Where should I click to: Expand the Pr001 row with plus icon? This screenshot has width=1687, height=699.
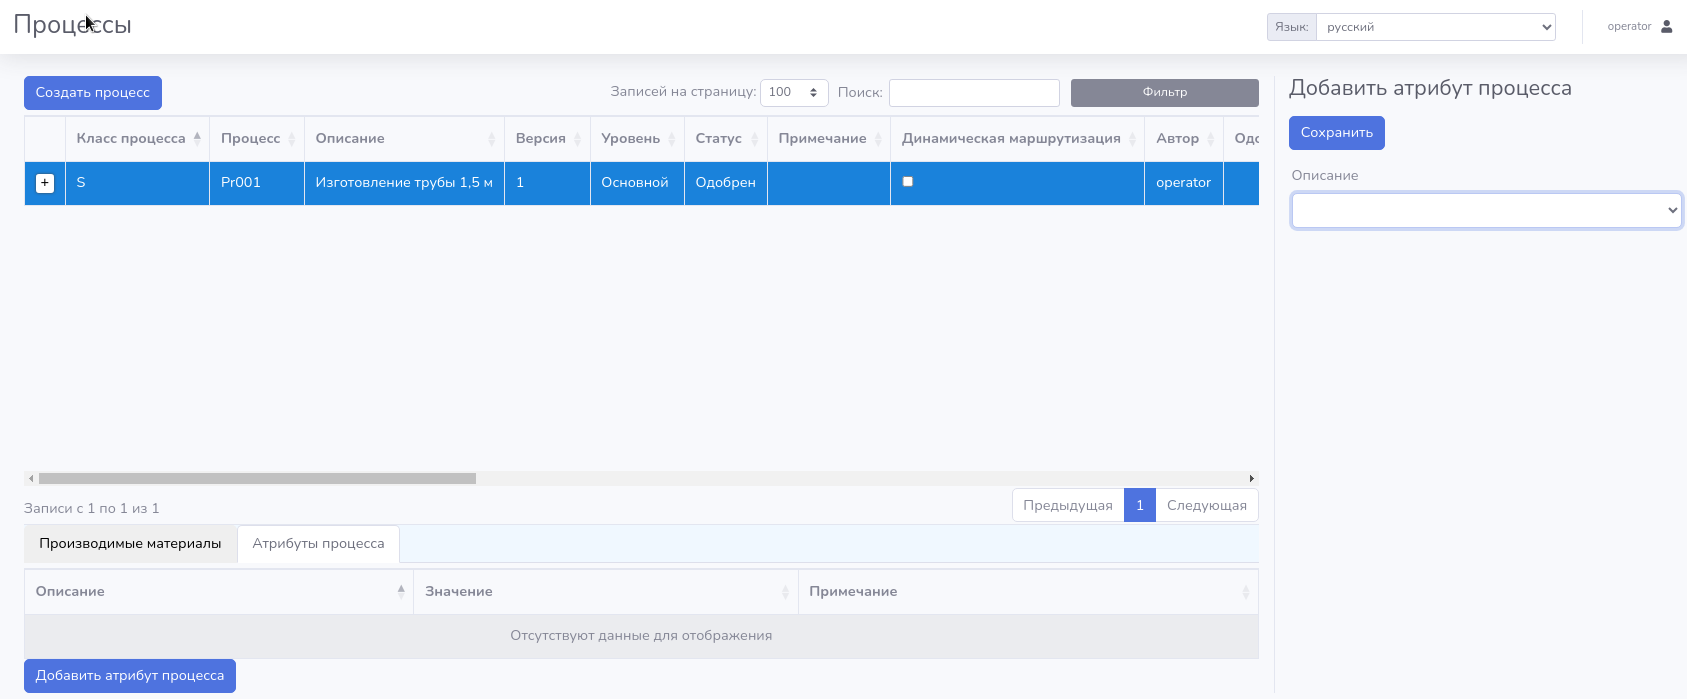click(x=45, y=183)
